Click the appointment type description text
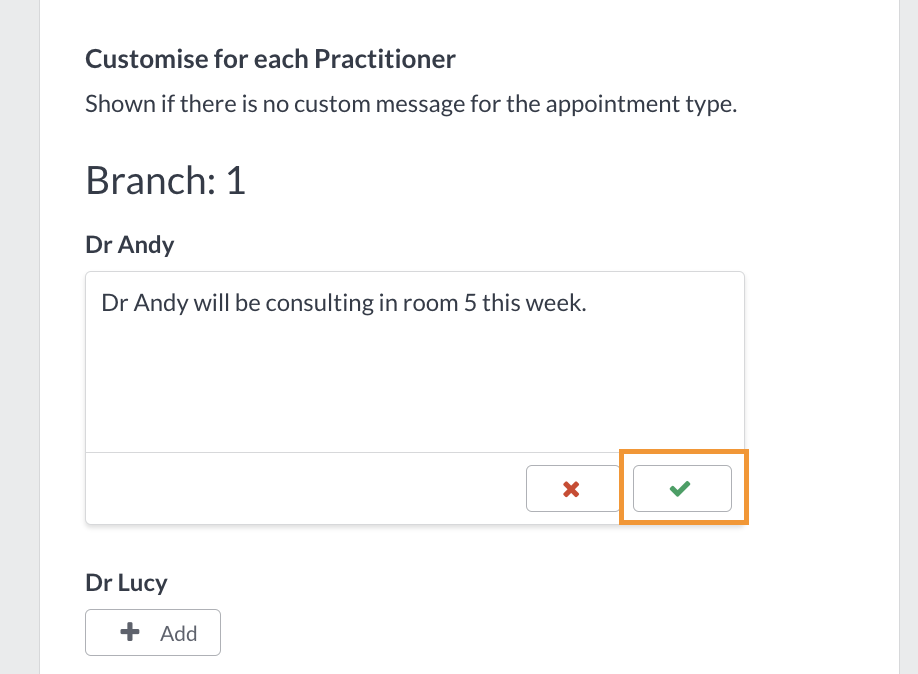 tap(411, 103)
